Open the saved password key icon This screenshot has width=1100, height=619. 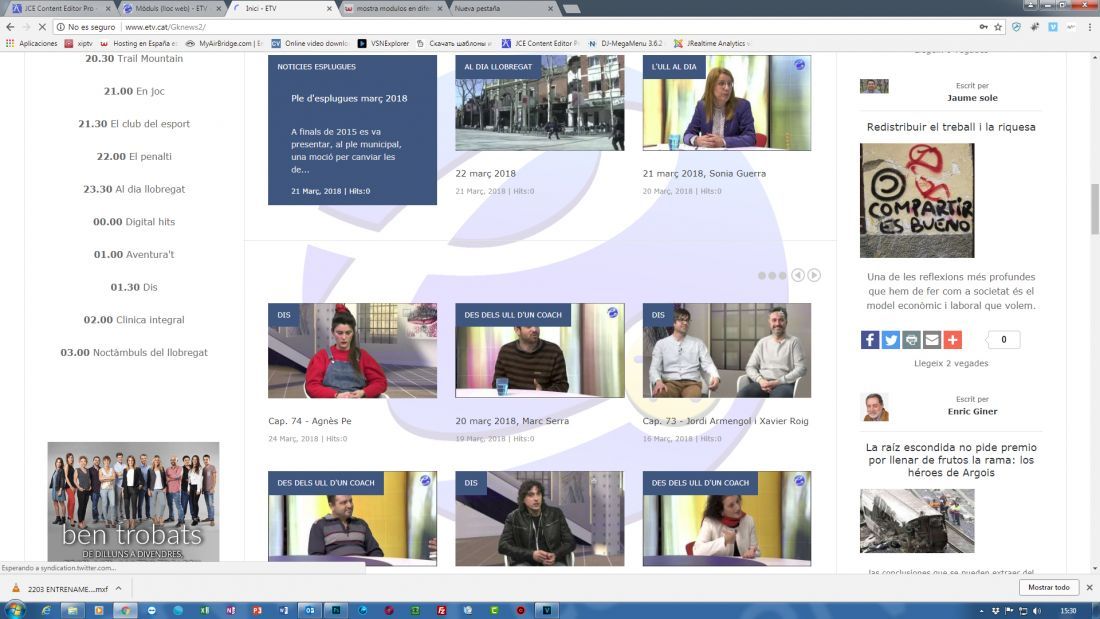pos(984,27)
